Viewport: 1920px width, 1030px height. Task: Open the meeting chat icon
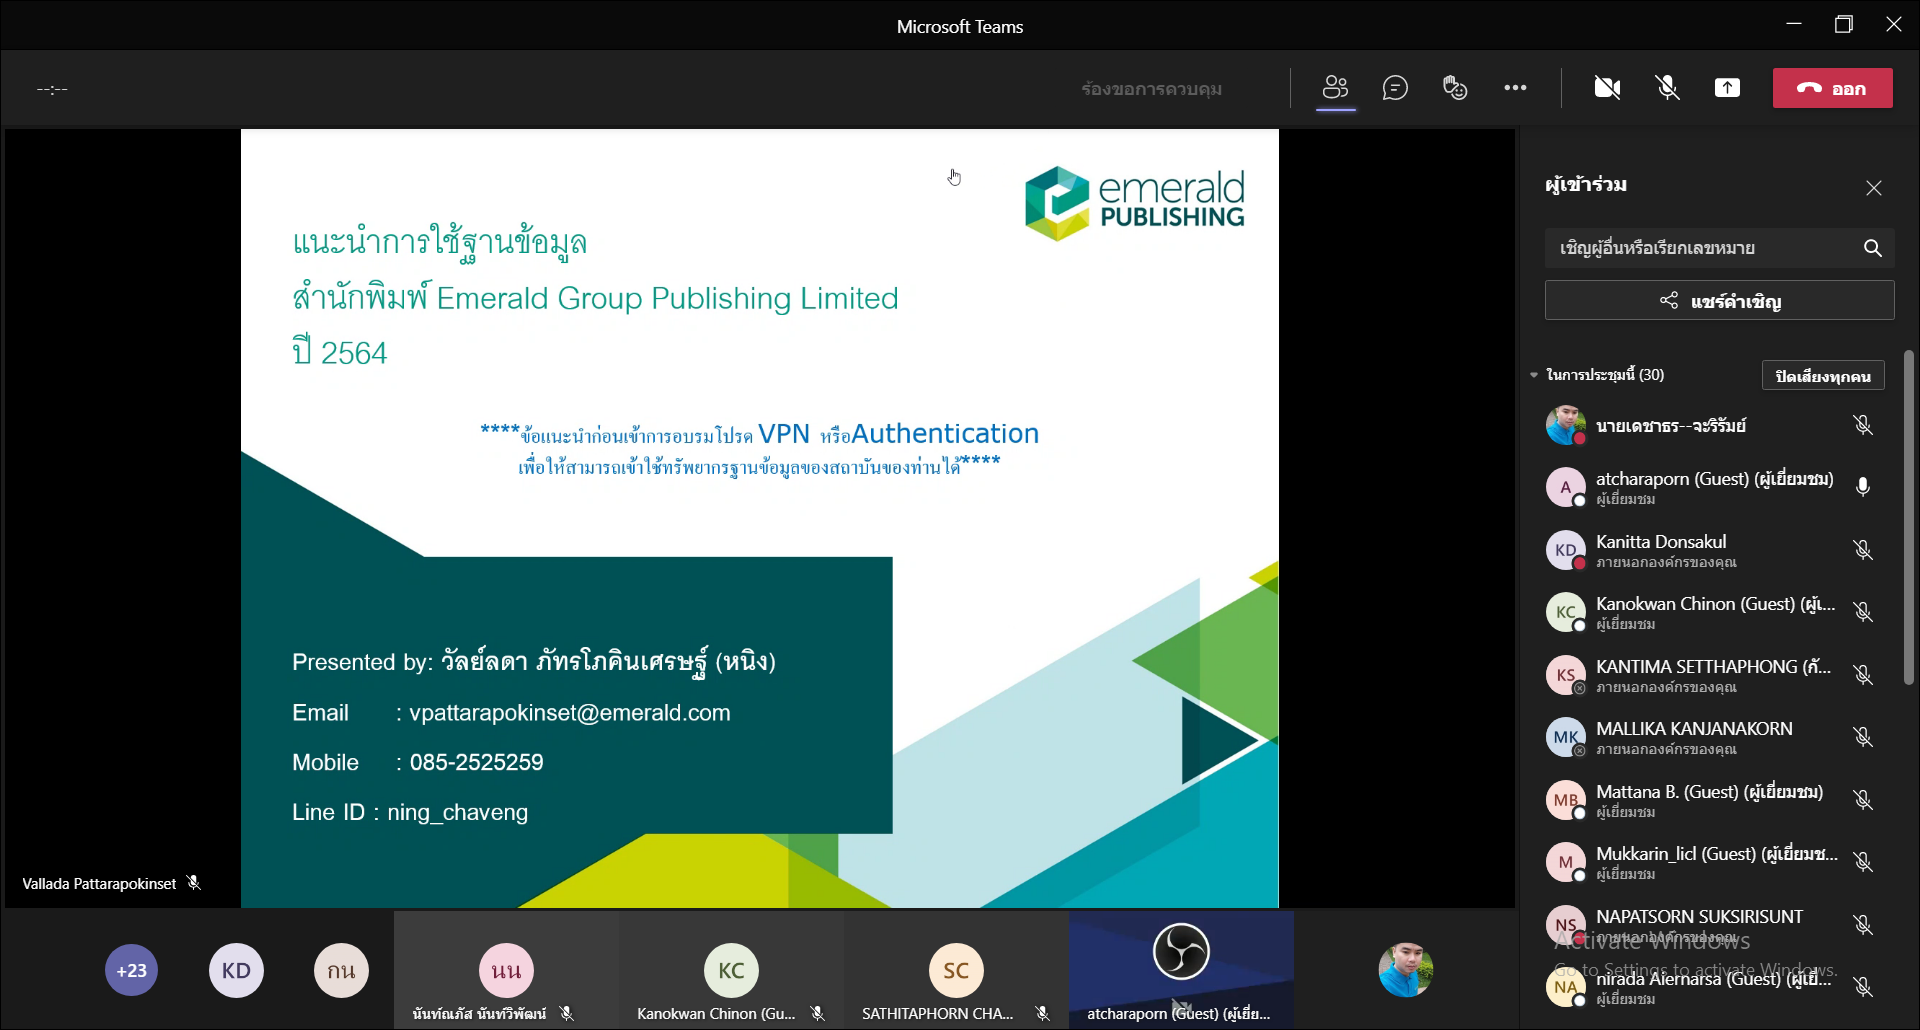(x=1395, y=88)
